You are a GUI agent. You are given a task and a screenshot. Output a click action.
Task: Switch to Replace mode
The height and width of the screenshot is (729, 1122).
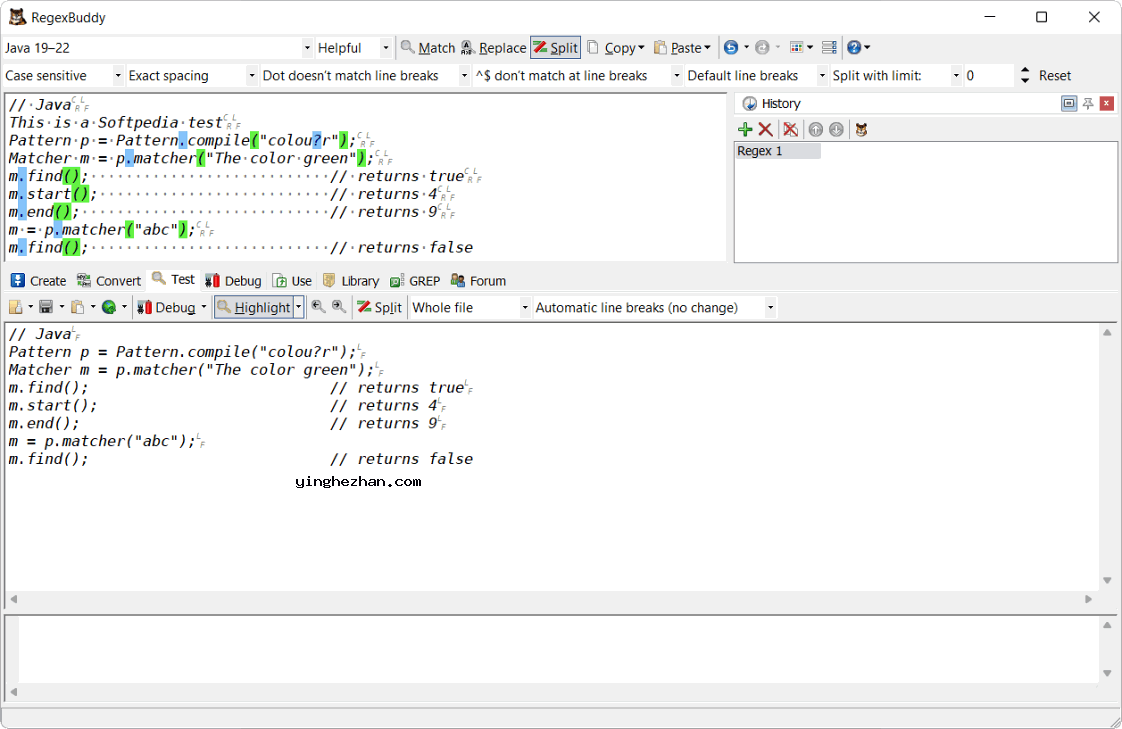494,48
